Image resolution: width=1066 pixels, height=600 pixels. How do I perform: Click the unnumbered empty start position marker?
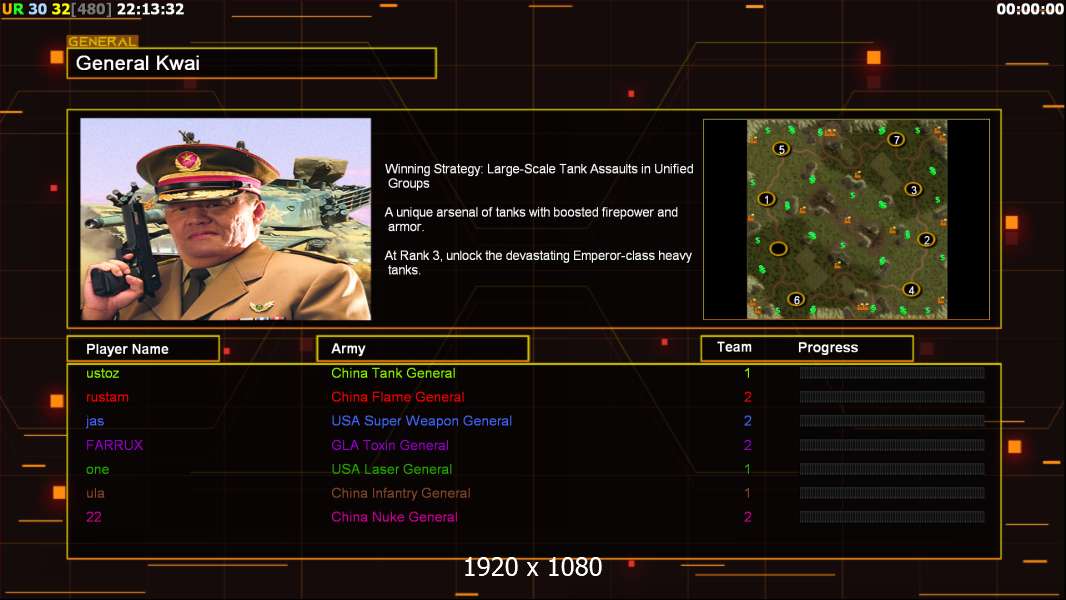click(778, 249)
